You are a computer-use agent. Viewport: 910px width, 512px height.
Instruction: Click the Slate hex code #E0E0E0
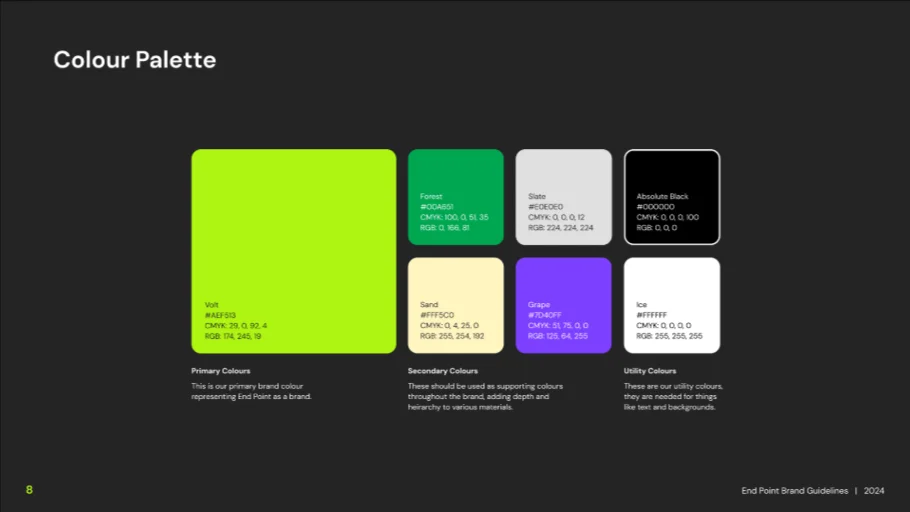pos(546,207)
